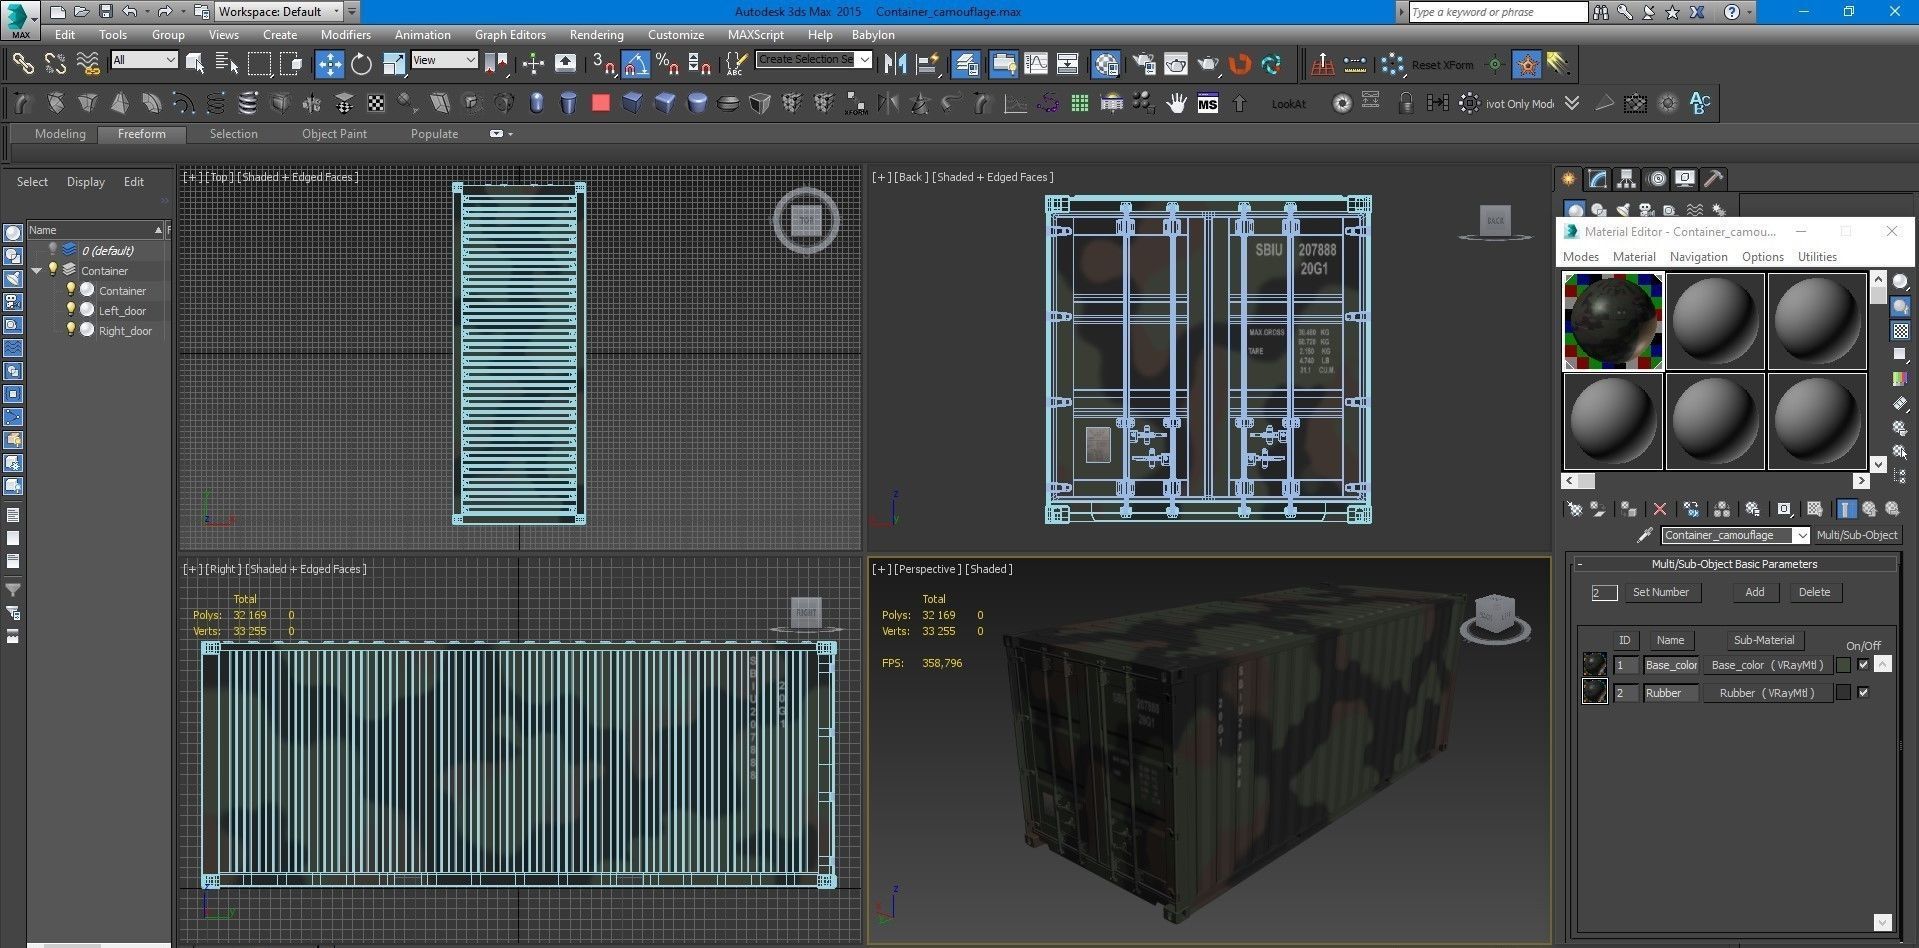Switch to the Object Paint tab

334,134
